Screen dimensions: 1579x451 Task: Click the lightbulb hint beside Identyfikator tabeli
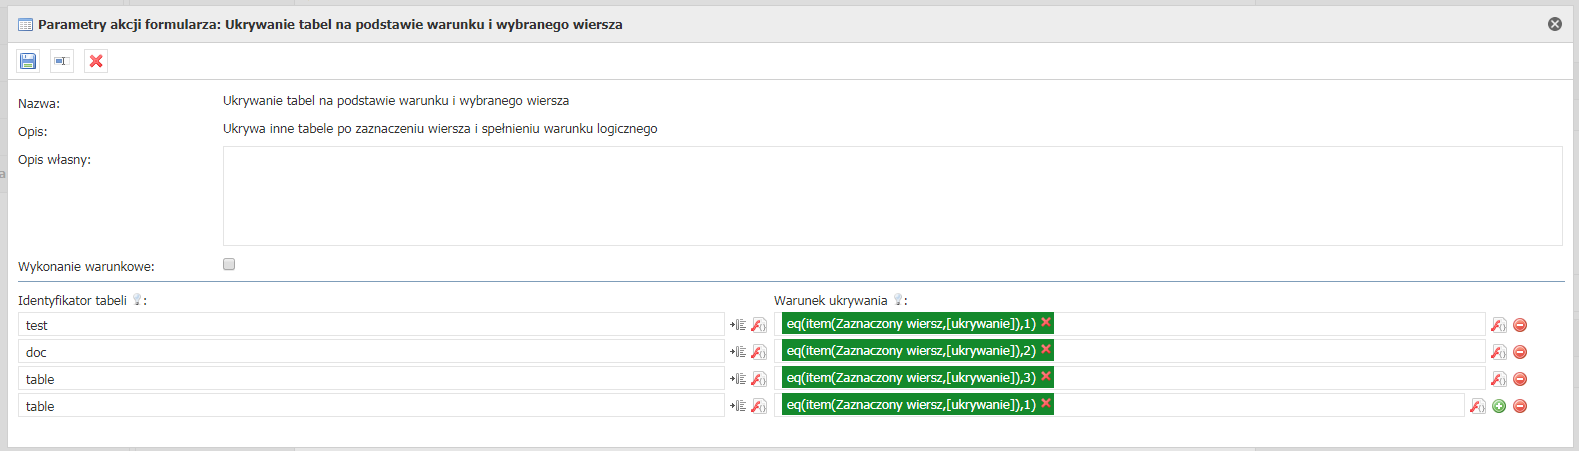click(x=137, y=300)
